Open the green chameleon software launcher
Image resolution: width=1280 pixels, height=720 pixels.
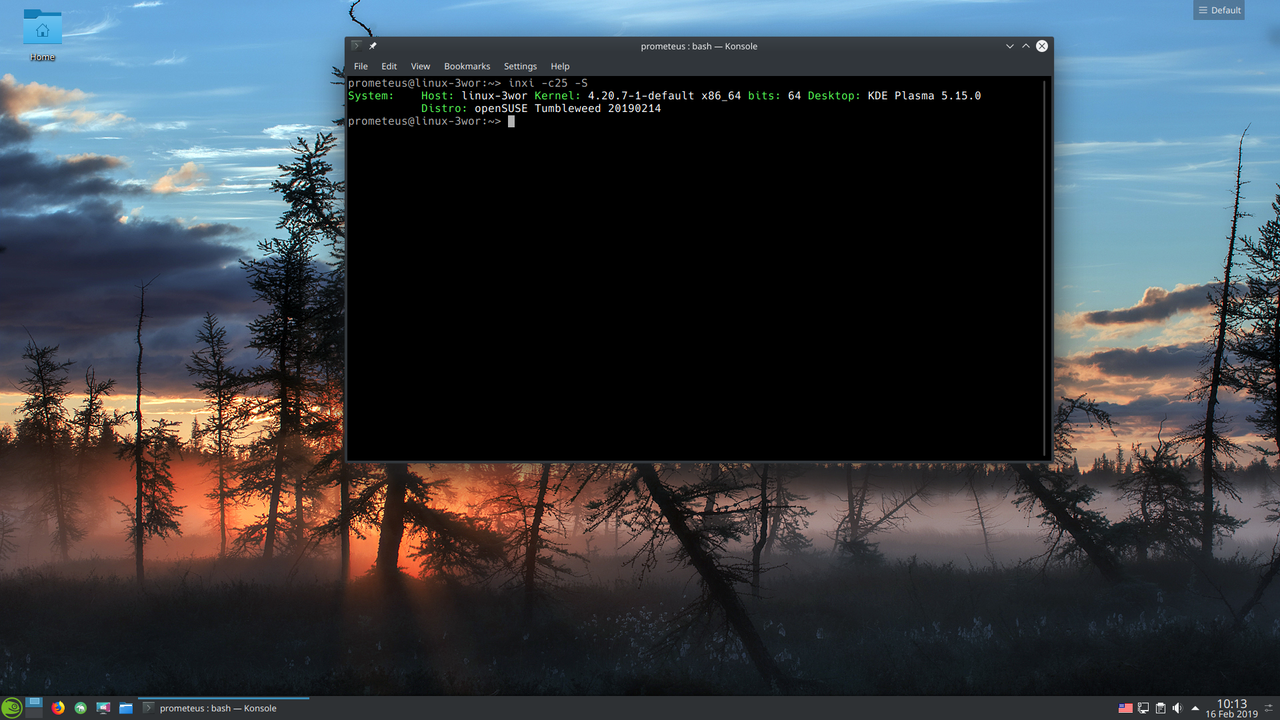click(81, 708)
